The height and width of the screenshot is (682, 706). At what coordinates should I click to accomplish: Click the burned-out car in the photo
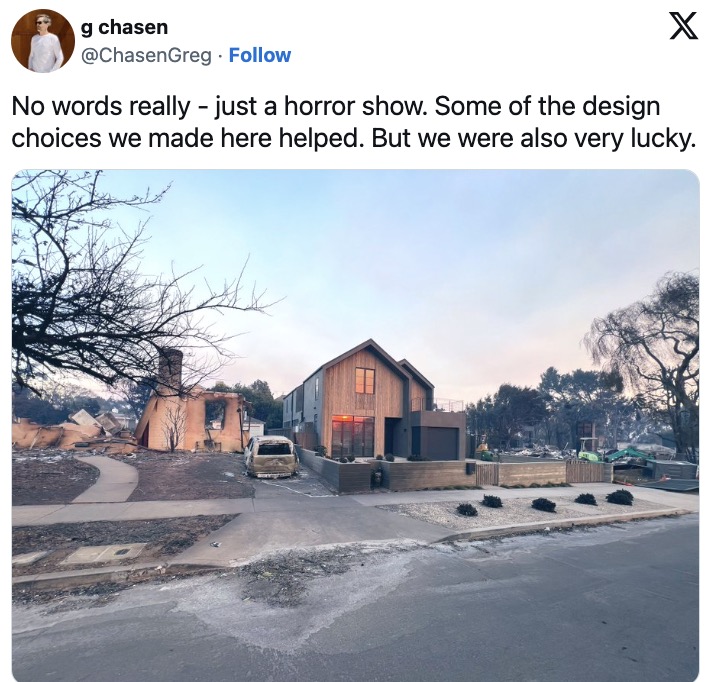pyautogui.click(x=271, y=456)
